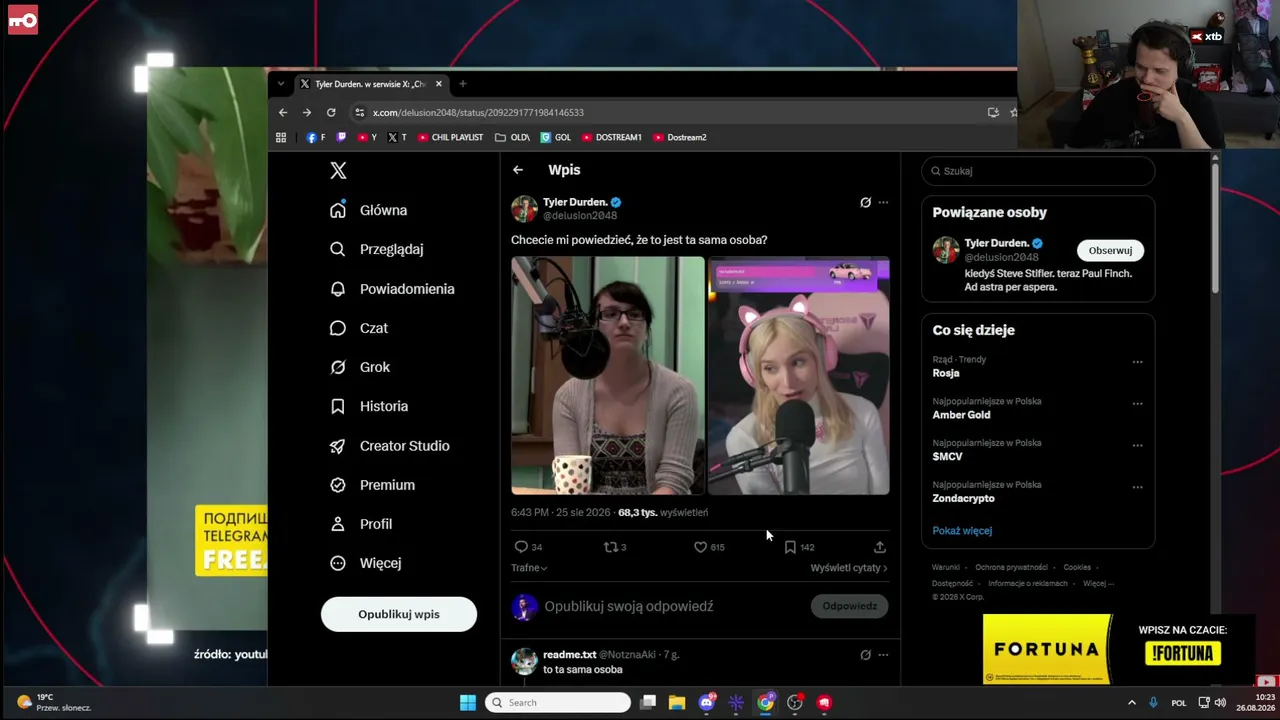Open the DOSTREAM1 bookmark
Image resolution: width=1280 pixels, height=720 pixels.
click(612, 138)
